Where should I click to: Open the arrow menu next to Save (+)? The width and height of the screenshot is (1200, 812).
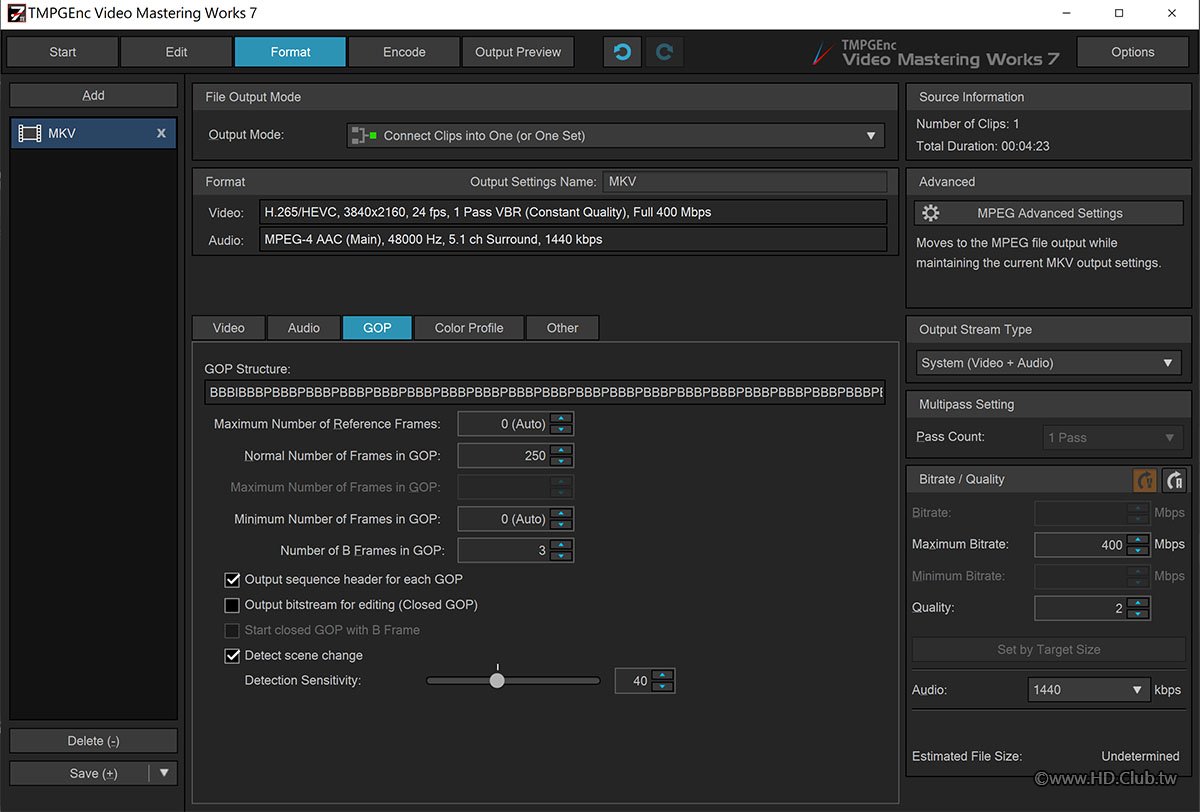pos(164,773)
